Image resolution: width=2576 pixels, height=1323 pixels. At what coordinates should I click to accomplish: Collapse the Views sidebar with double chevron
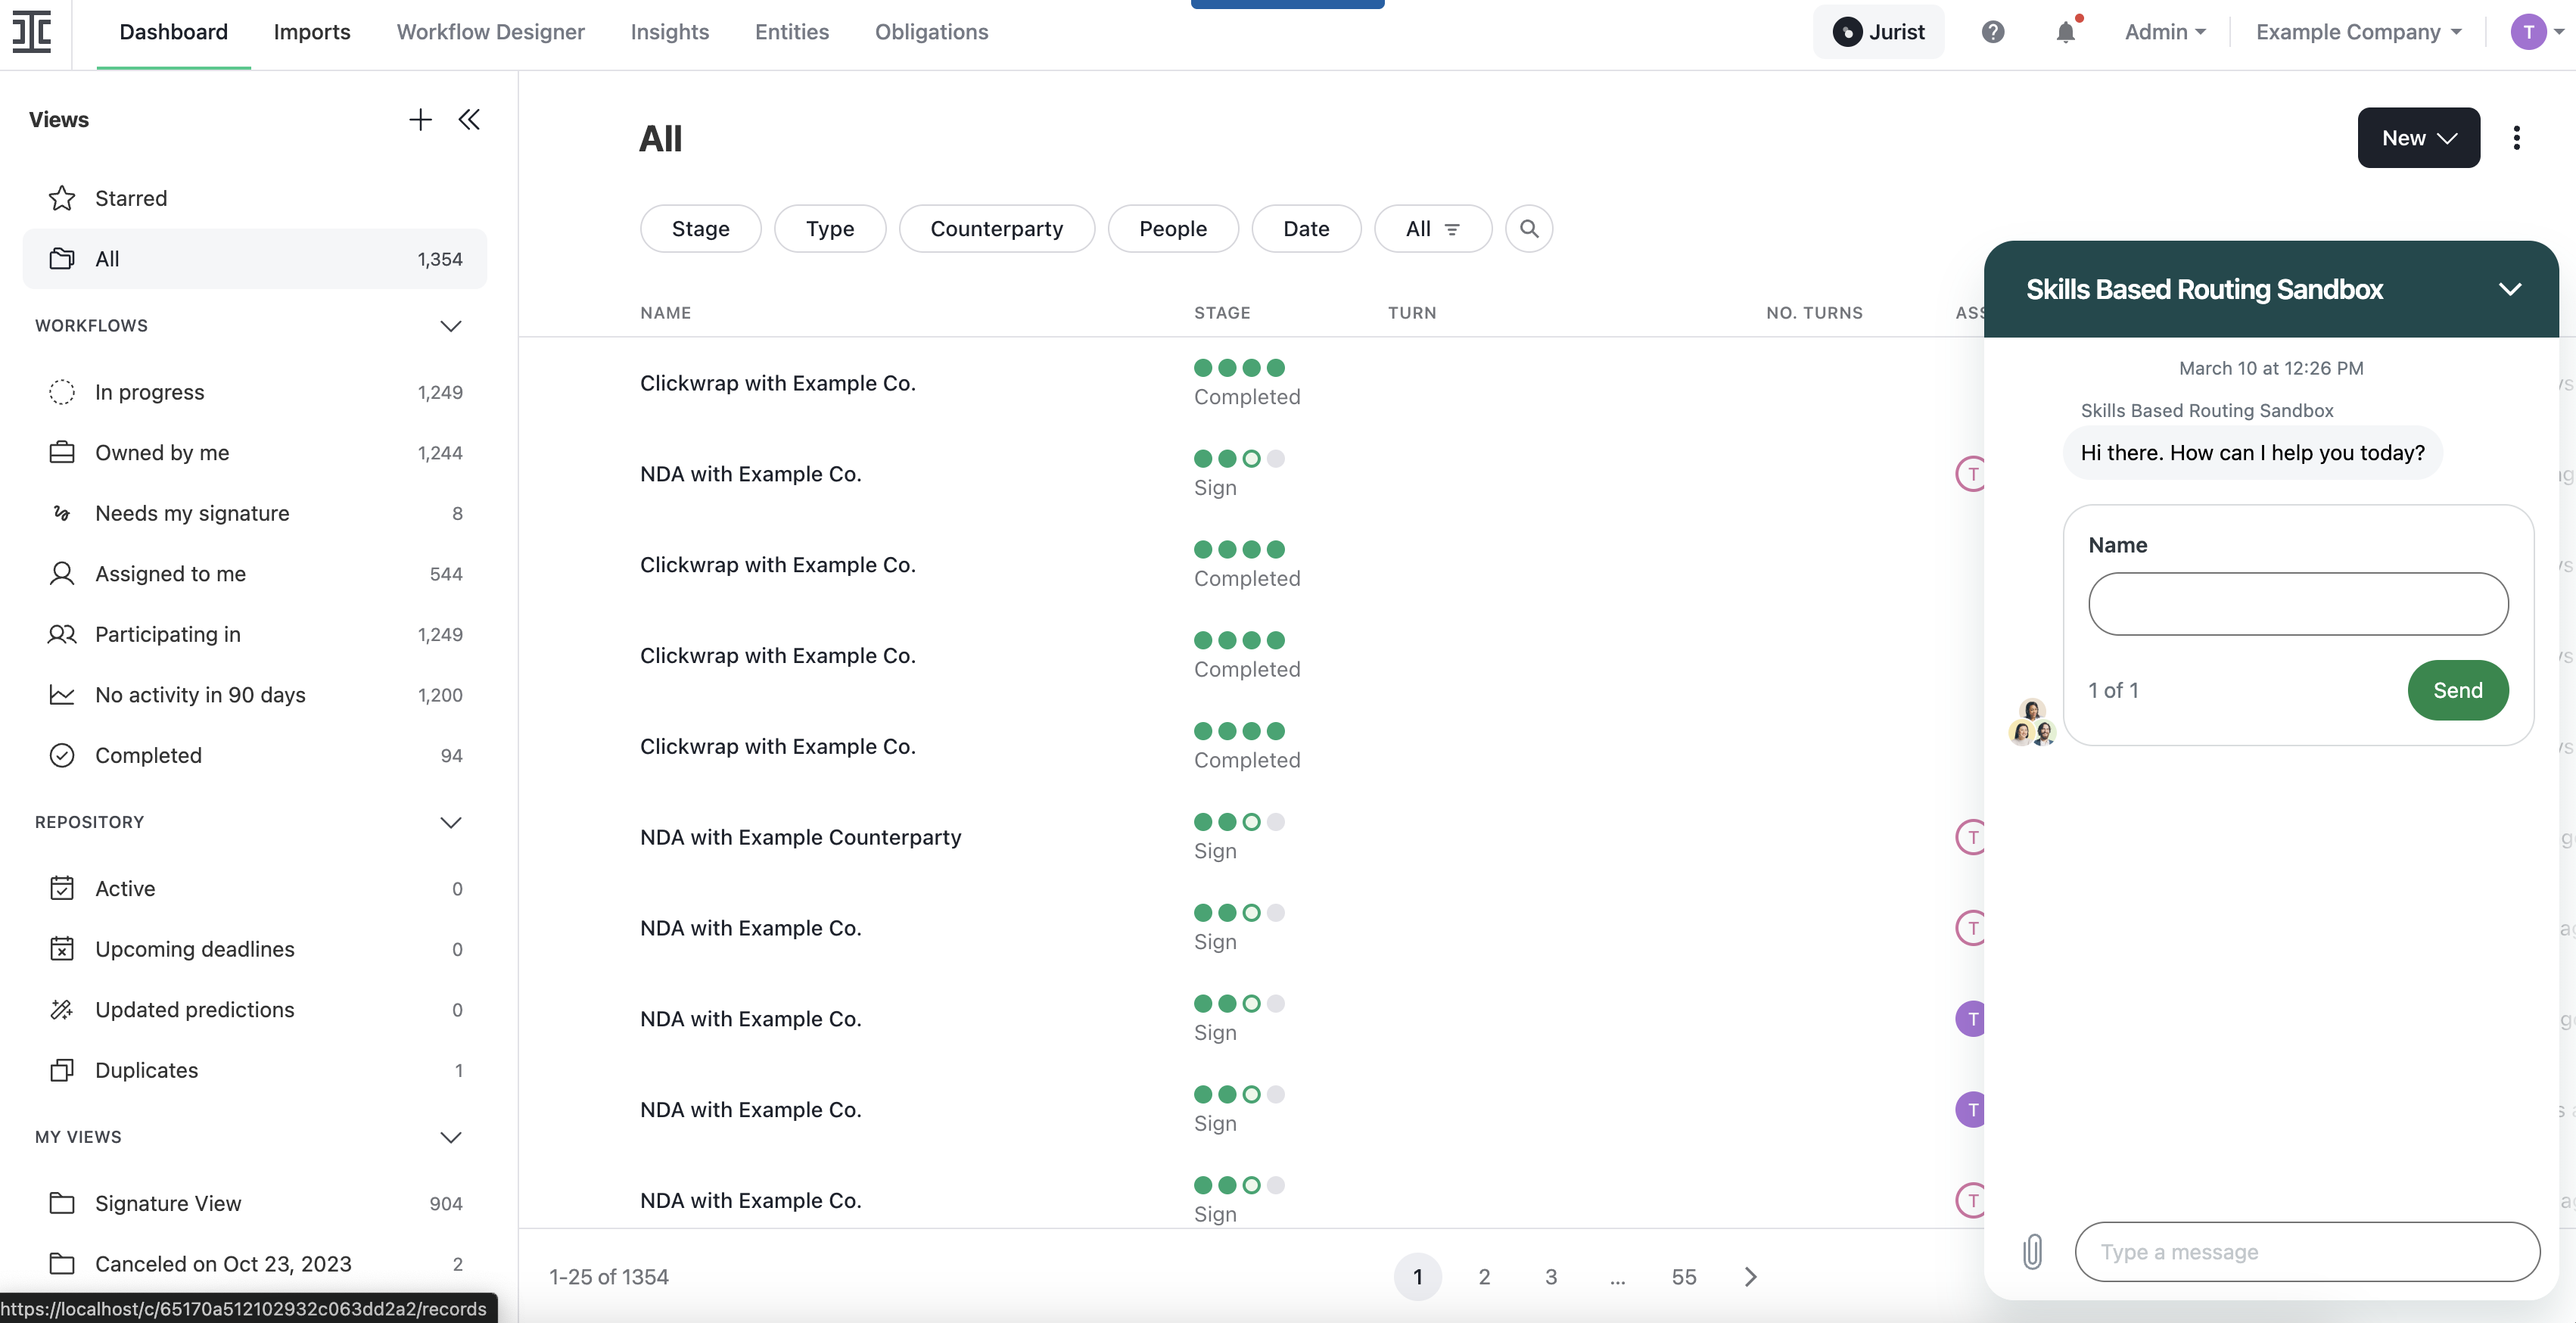pyautogui.click(x=469, y=120)
